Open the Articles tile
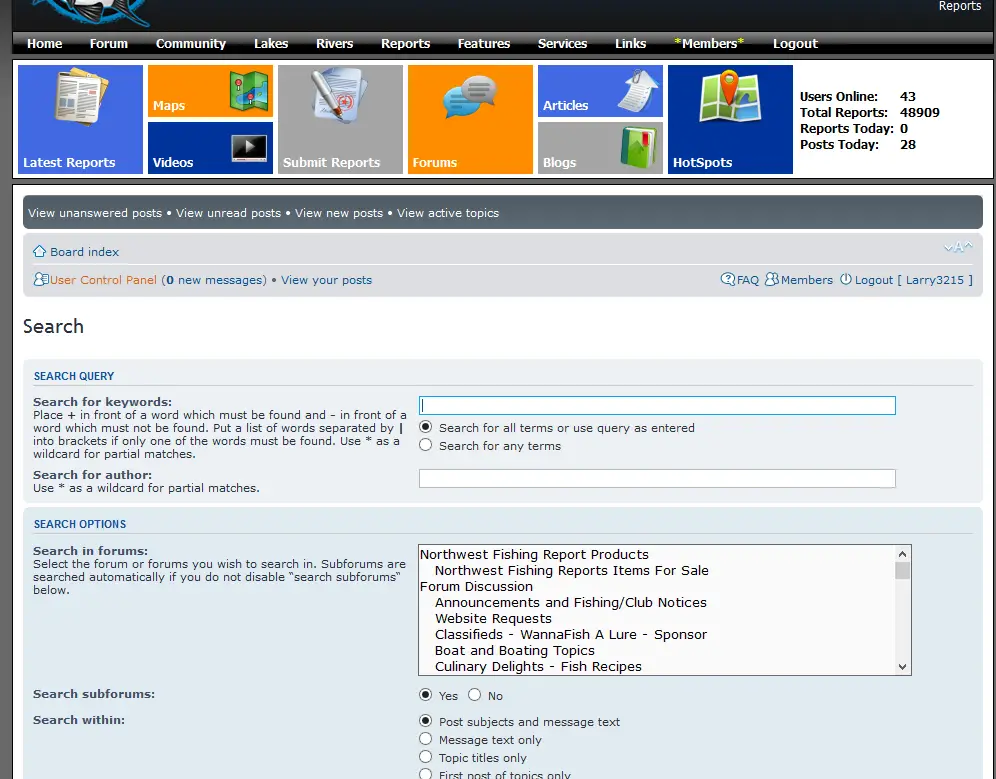 click(x=600, y=91)
